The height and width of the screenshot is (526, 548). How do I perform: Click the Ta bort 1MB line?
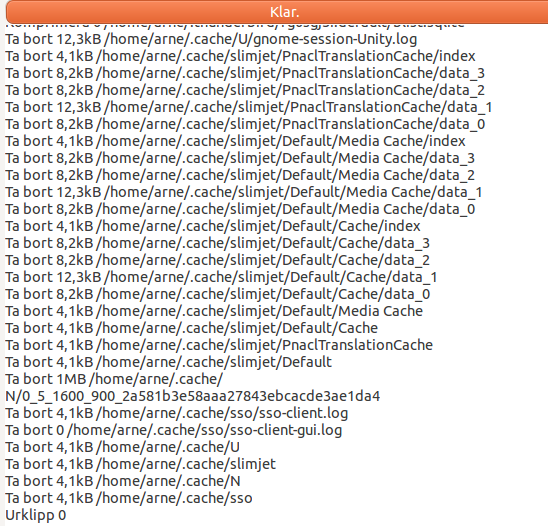tap(114, 379)
